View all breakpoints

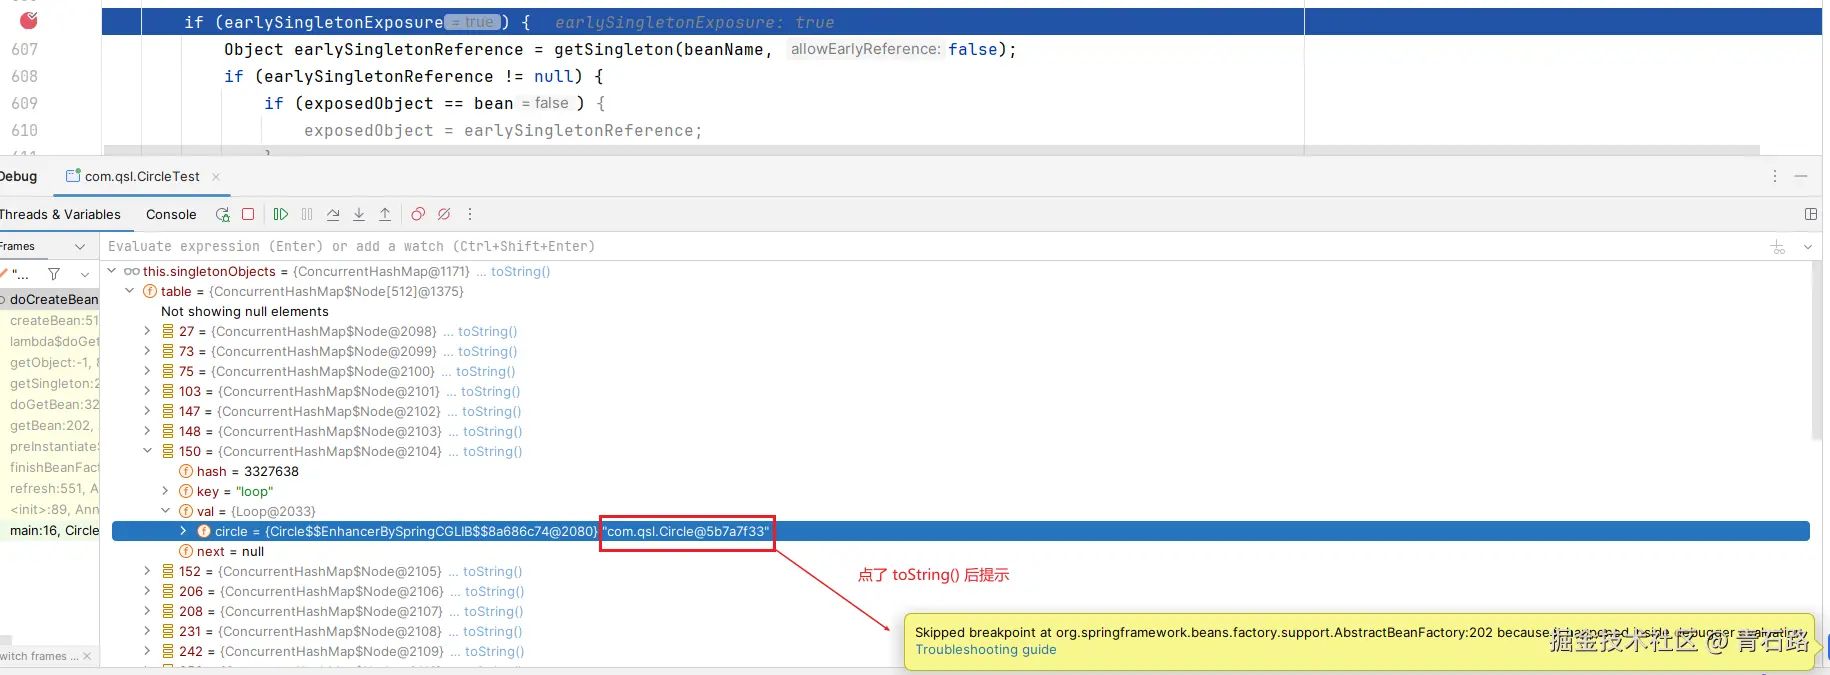tap(418, 214)
